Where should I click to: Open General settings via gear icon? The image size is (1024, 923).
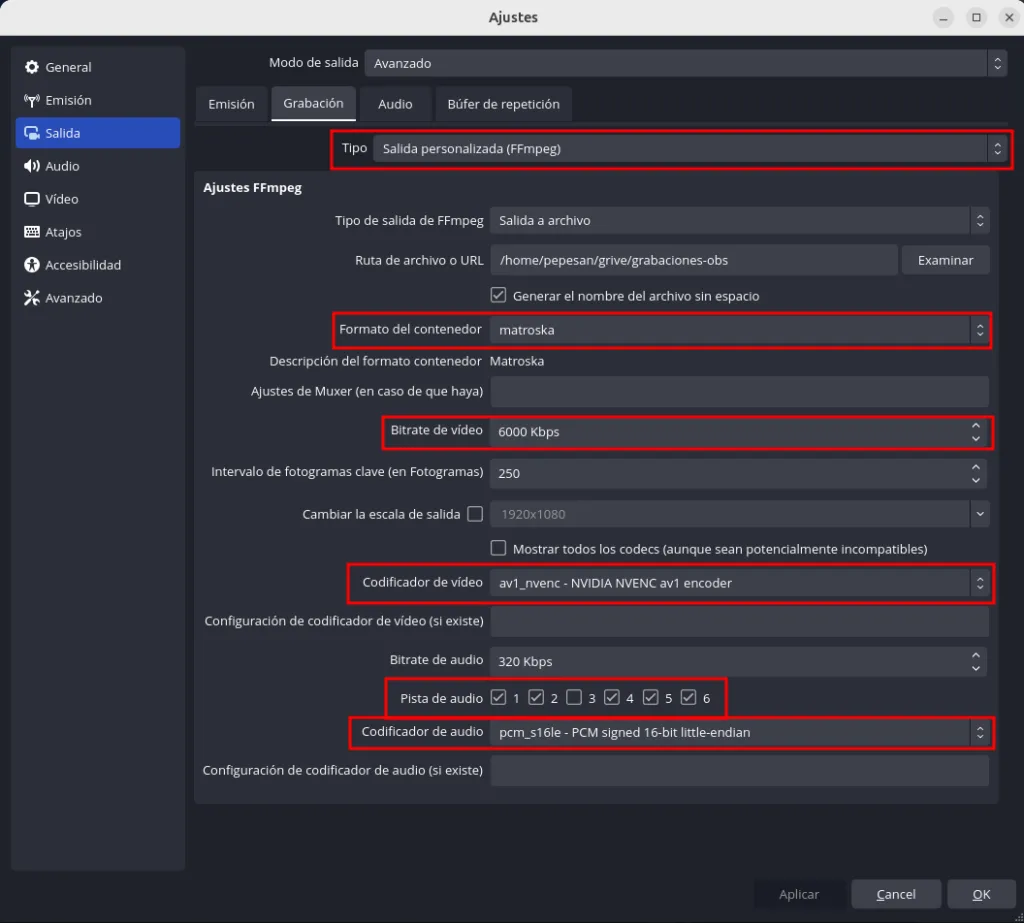(x=32, y=67)
